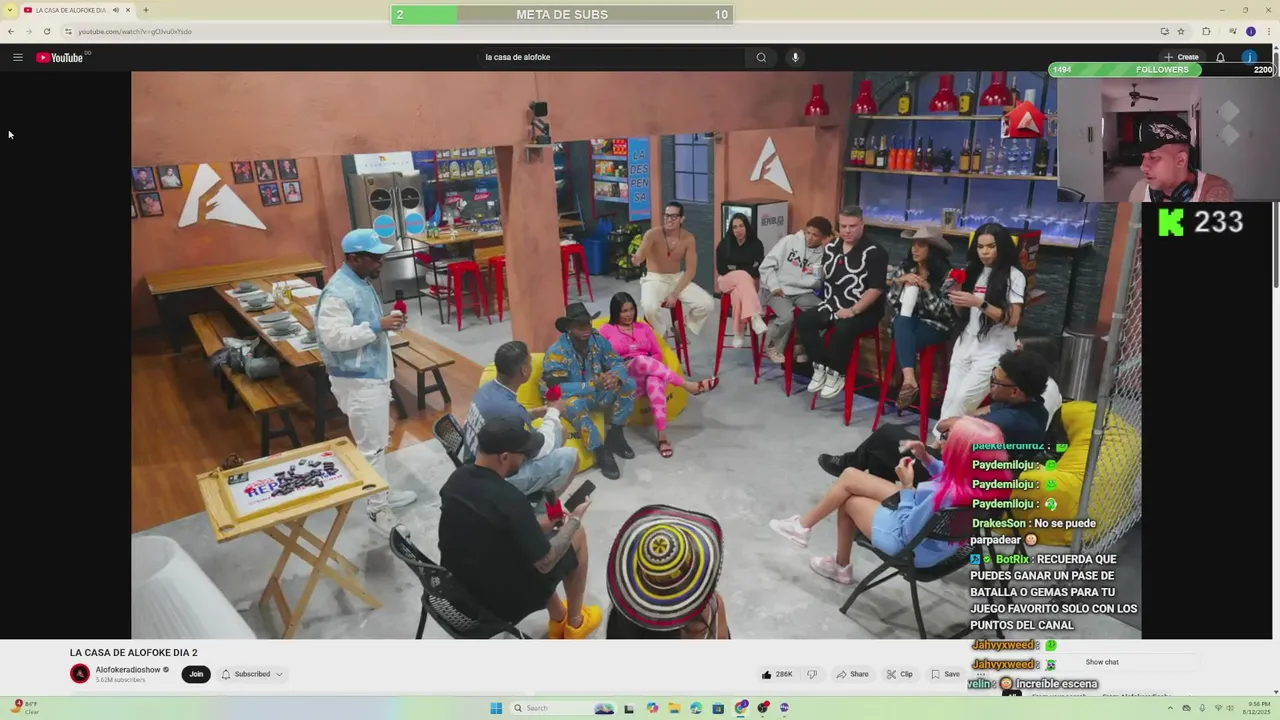Open Task View on the taskbar

629,708
